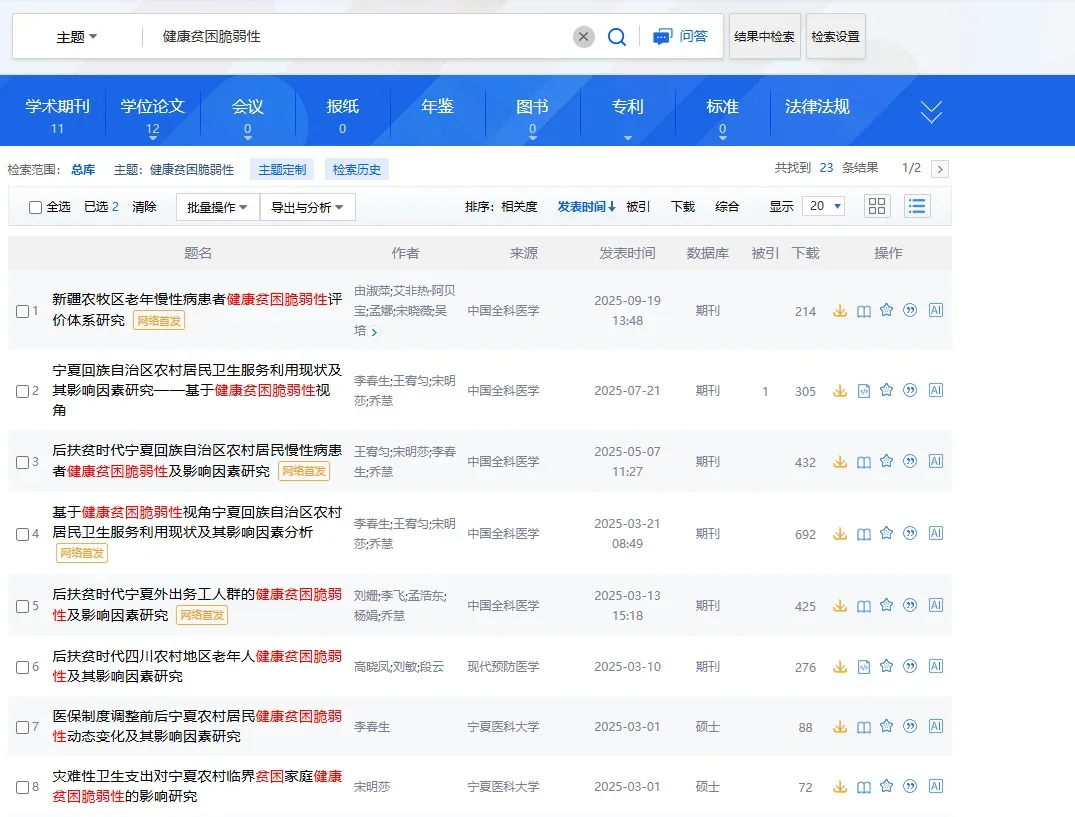This screenshot has width=1075, height=817.
Task: Launch the AI assistant icon on first result
Action: pyautogui.click(x=936, y=311)
